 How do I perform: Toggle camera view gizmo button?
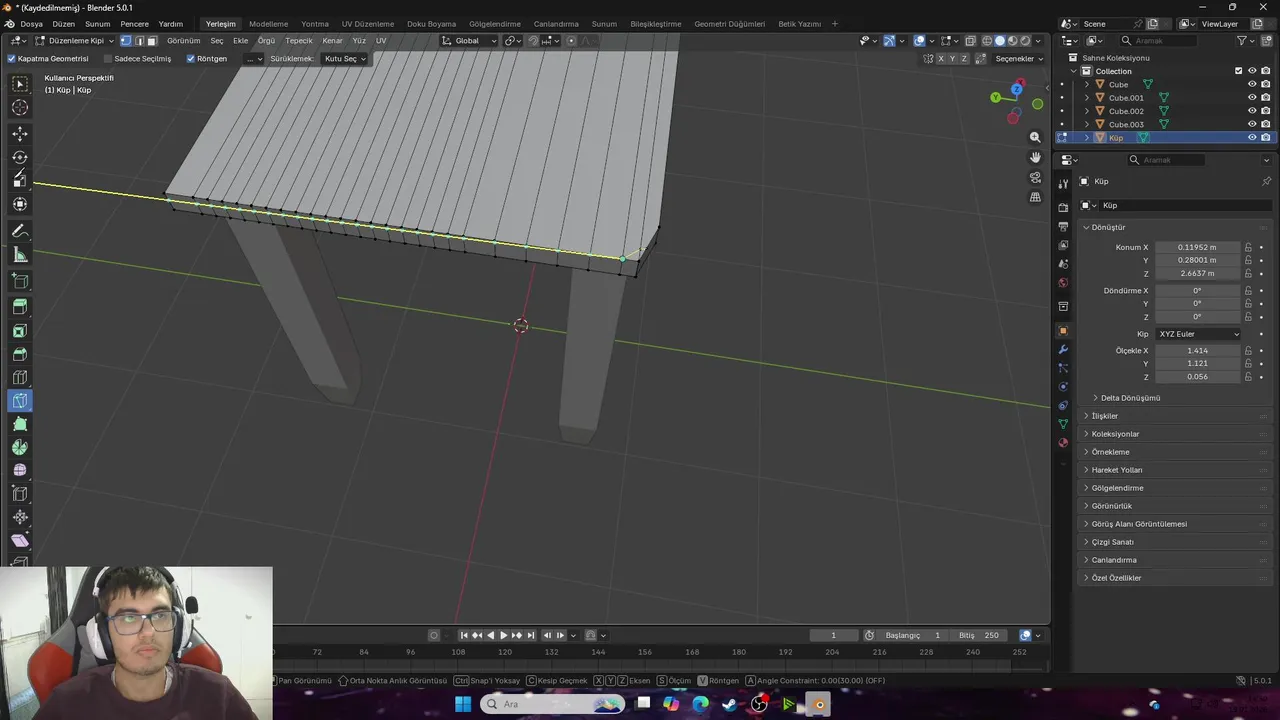1035,177
